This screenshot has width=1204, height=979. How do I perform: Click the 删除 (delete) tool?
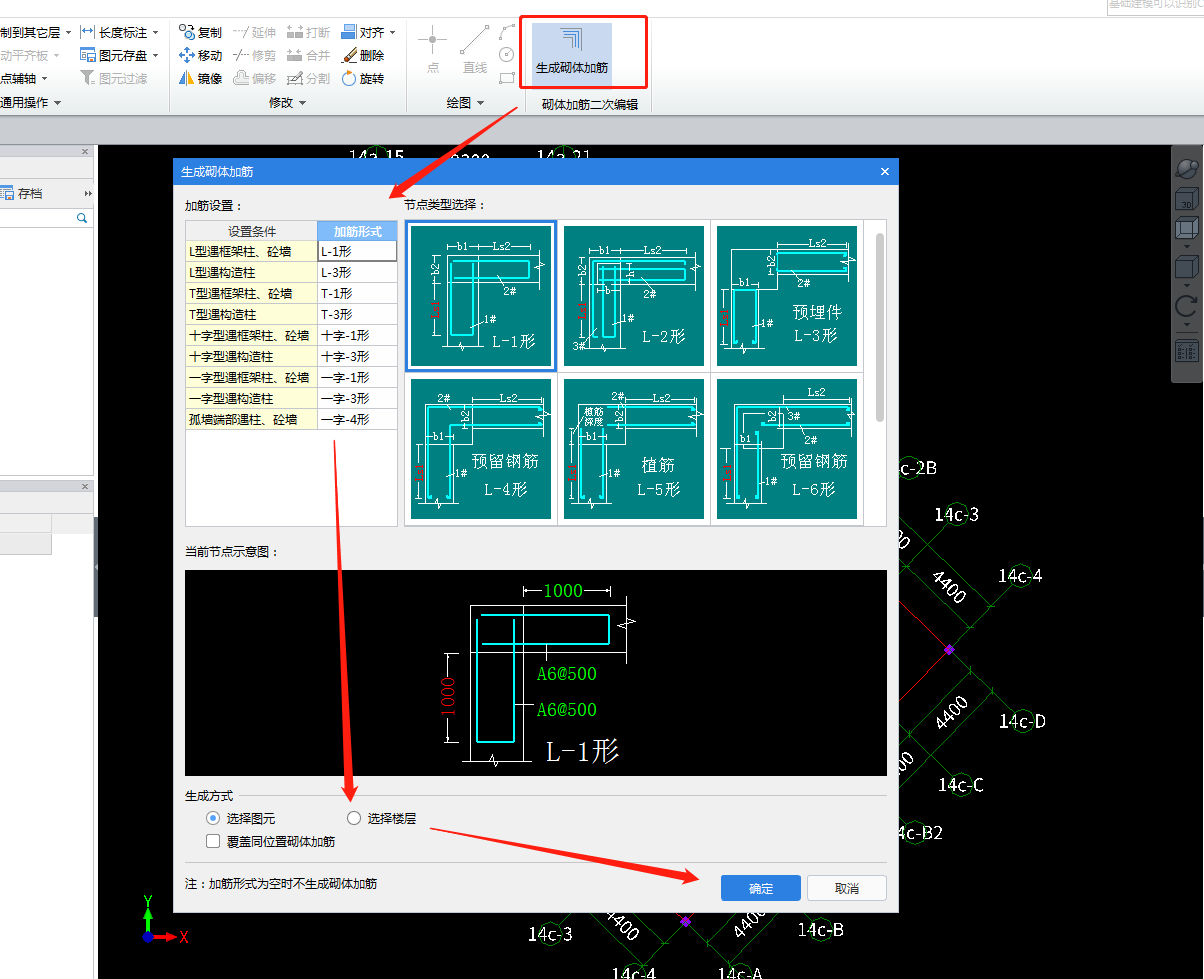[363, 56]
